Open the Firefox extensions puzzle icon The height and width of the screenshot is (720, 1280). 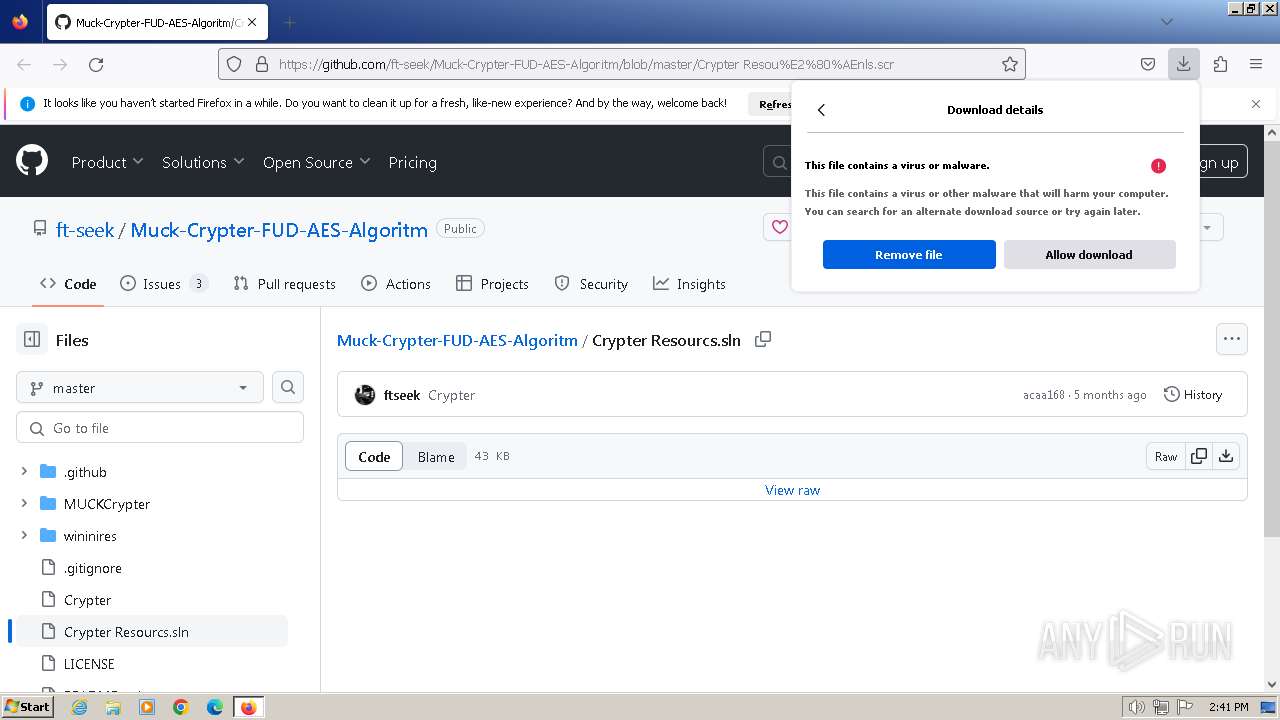coord(1220,64)
